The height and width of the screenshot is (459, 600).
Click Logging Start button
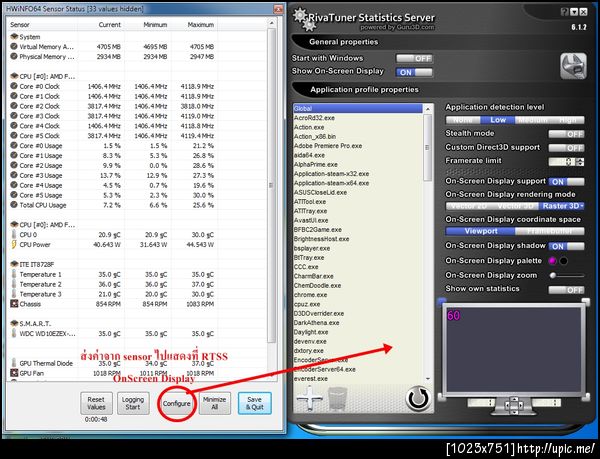pyautogui.click(x=133, y=403)
